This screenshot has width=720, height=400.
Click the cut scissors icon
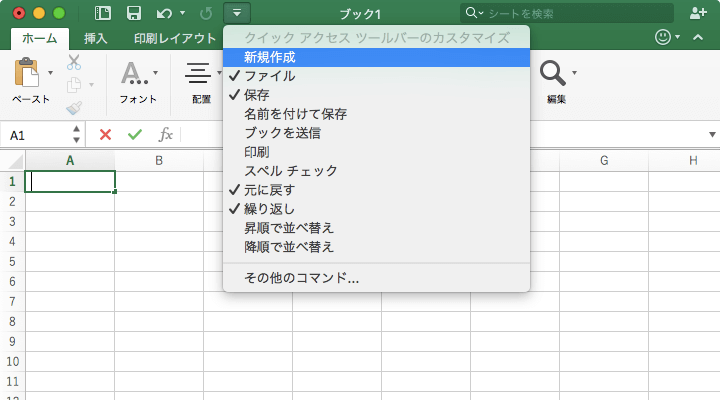click(x=74, y=62)
